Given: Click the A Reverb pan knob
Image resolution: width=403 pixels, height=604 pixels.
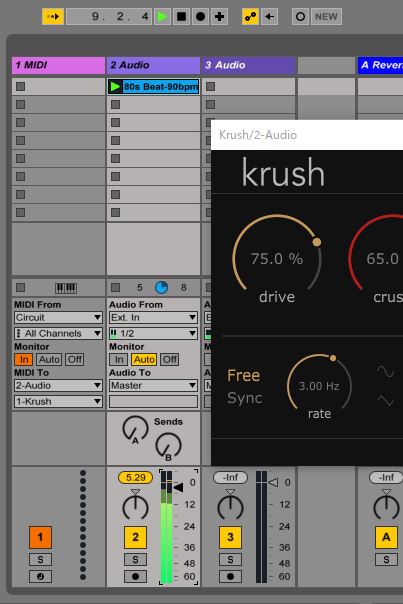Looking at the screenshot, I should 386,506.
